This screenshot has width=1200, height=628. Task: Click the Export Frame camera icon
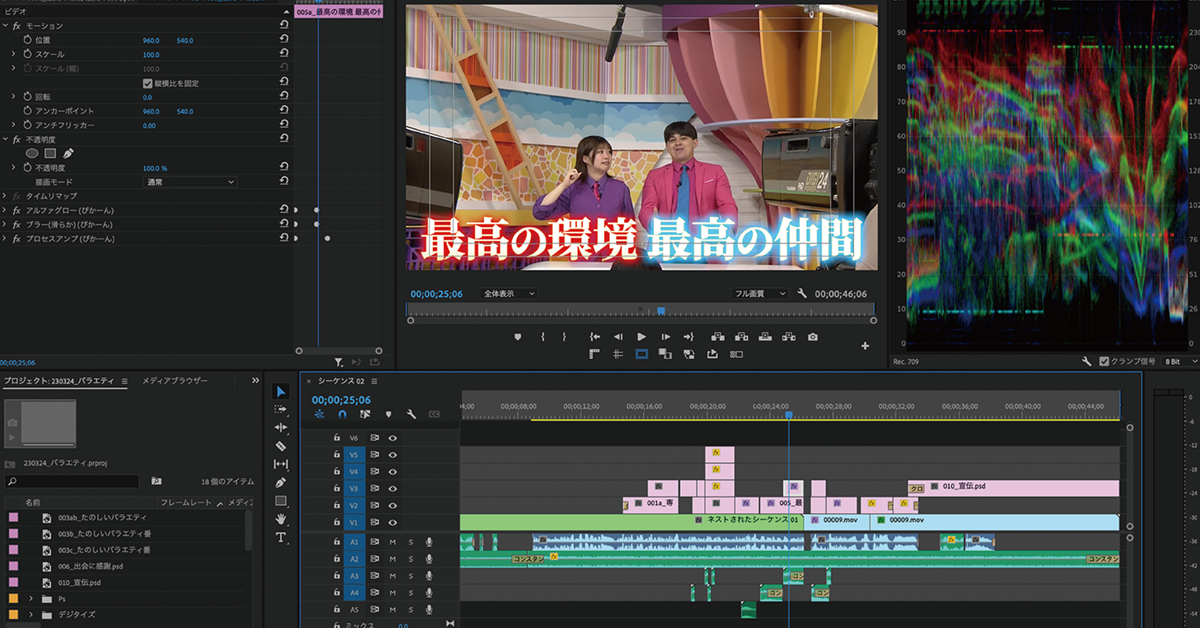pyautogui.click(x=813, y=337)
